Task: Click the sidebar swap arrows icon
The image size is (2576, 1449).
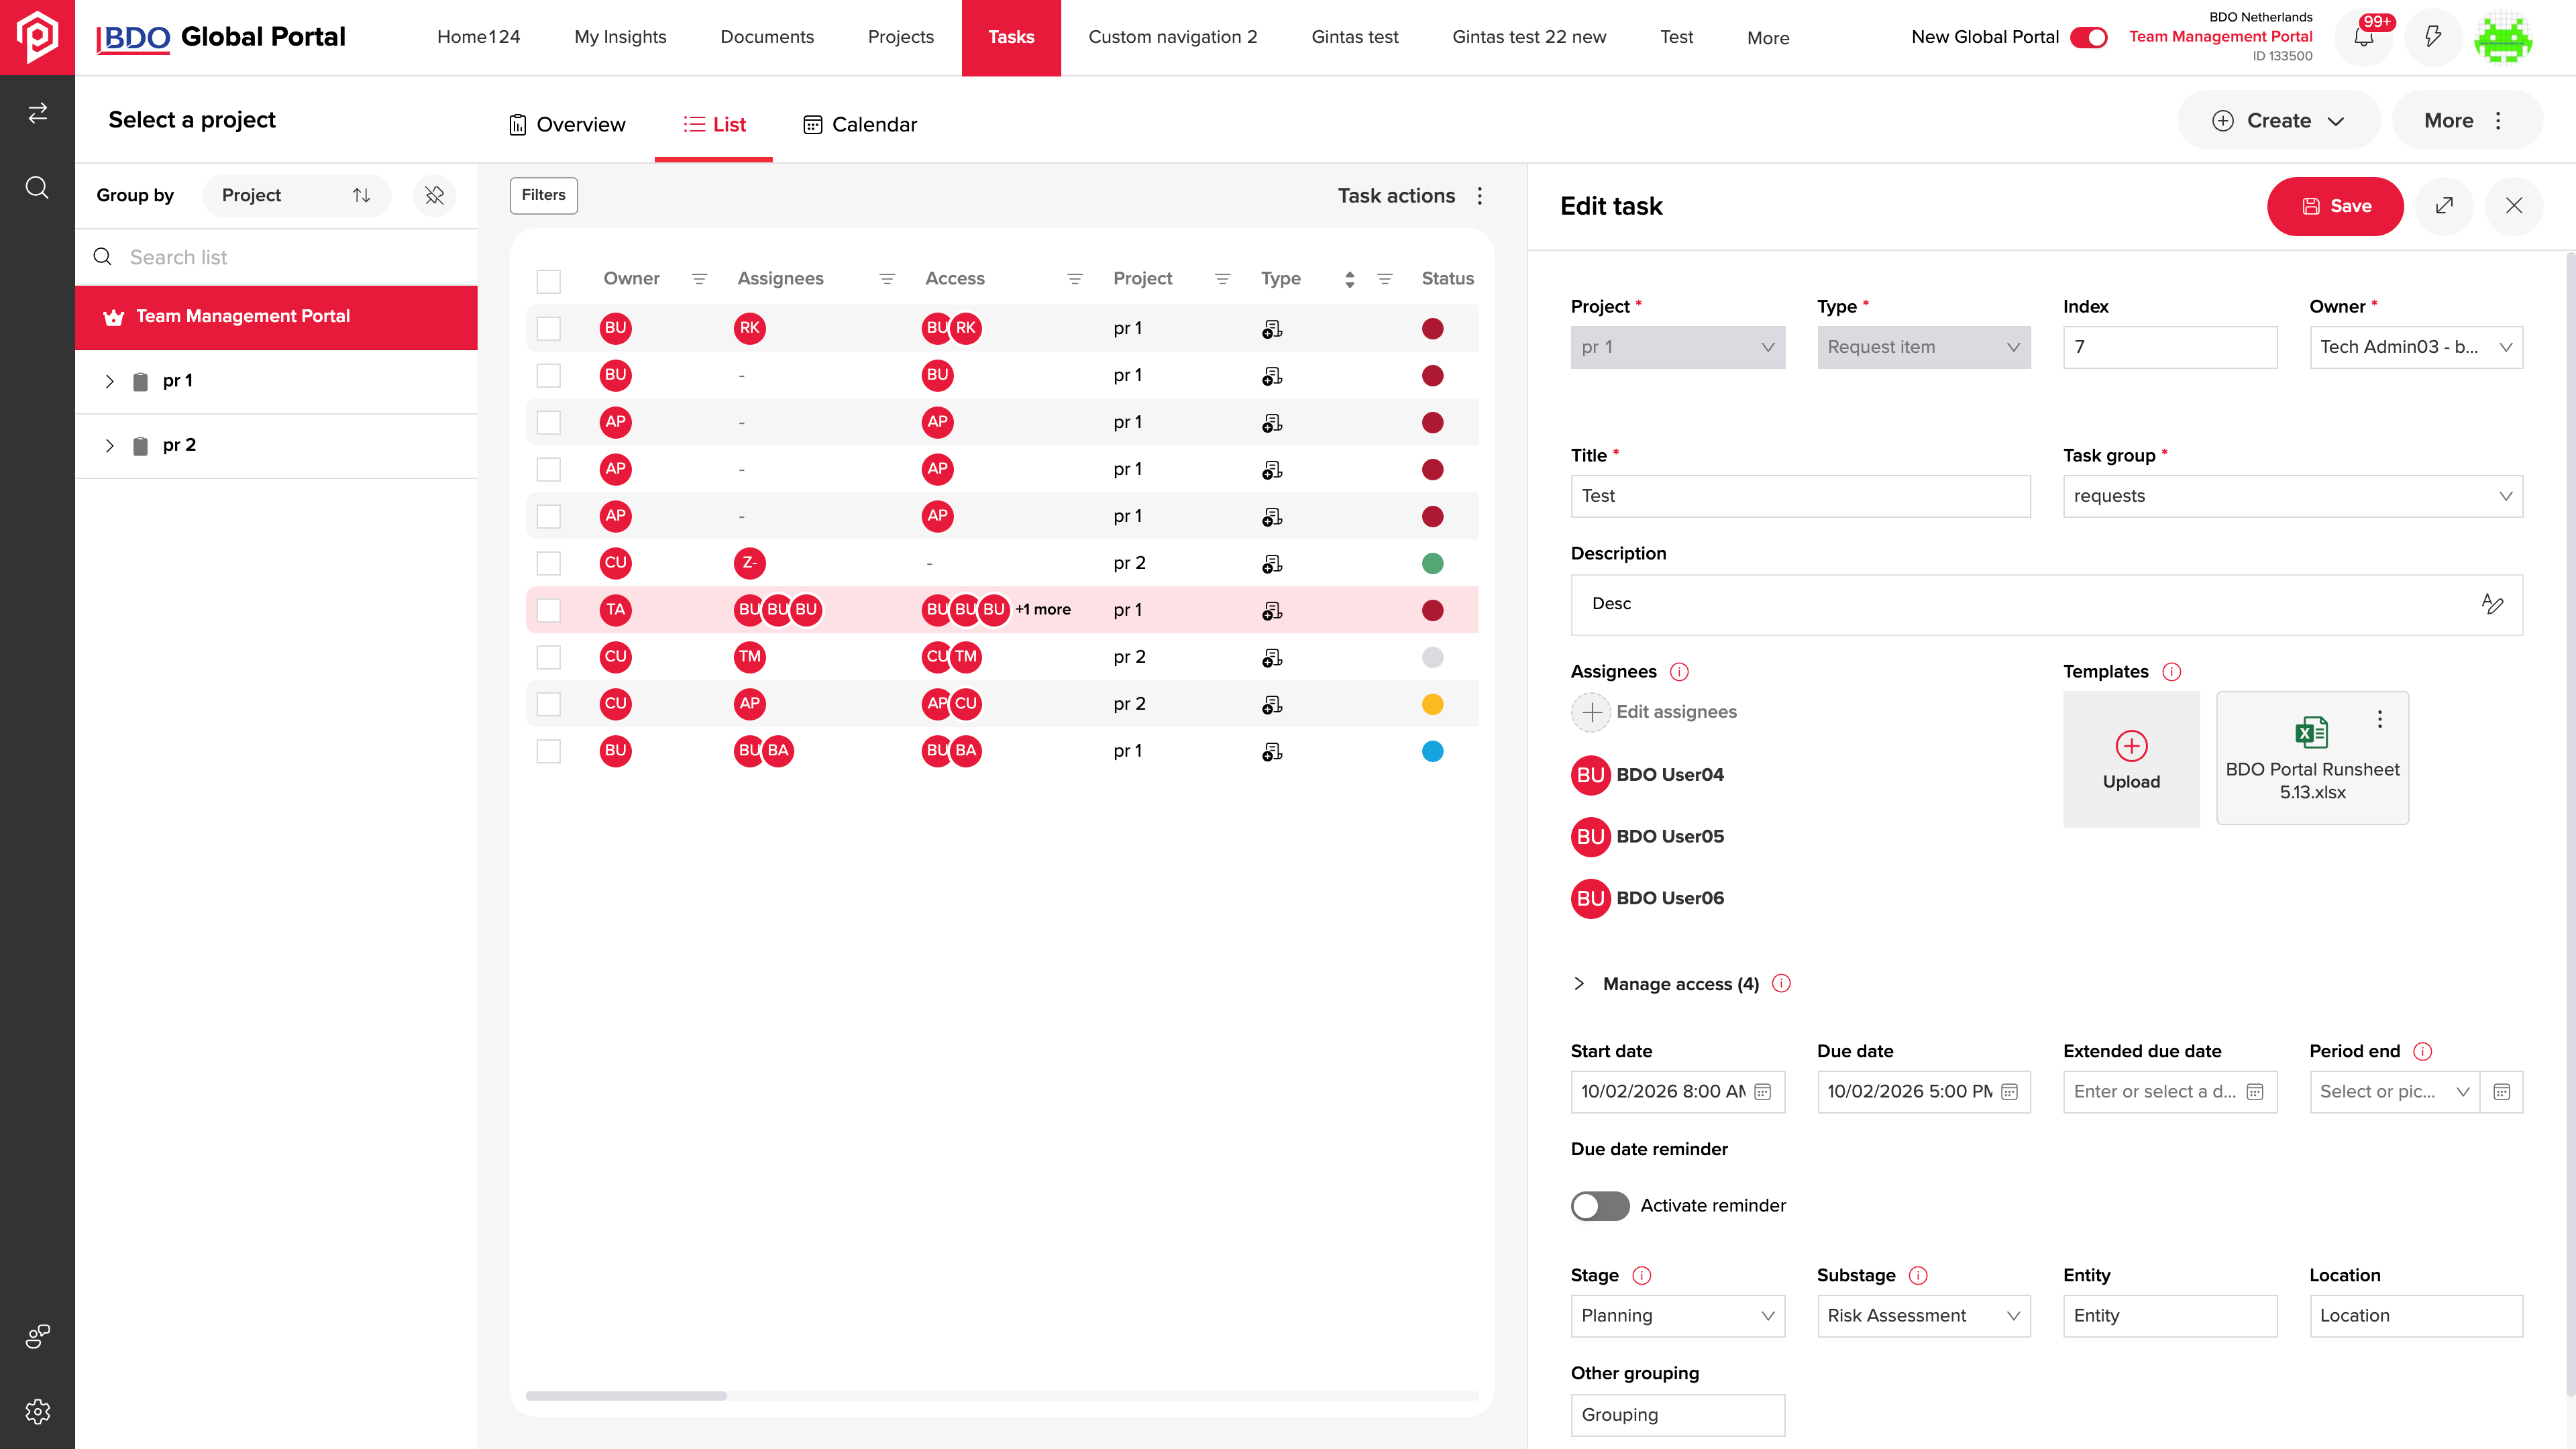Action: (x=37, y=113)
